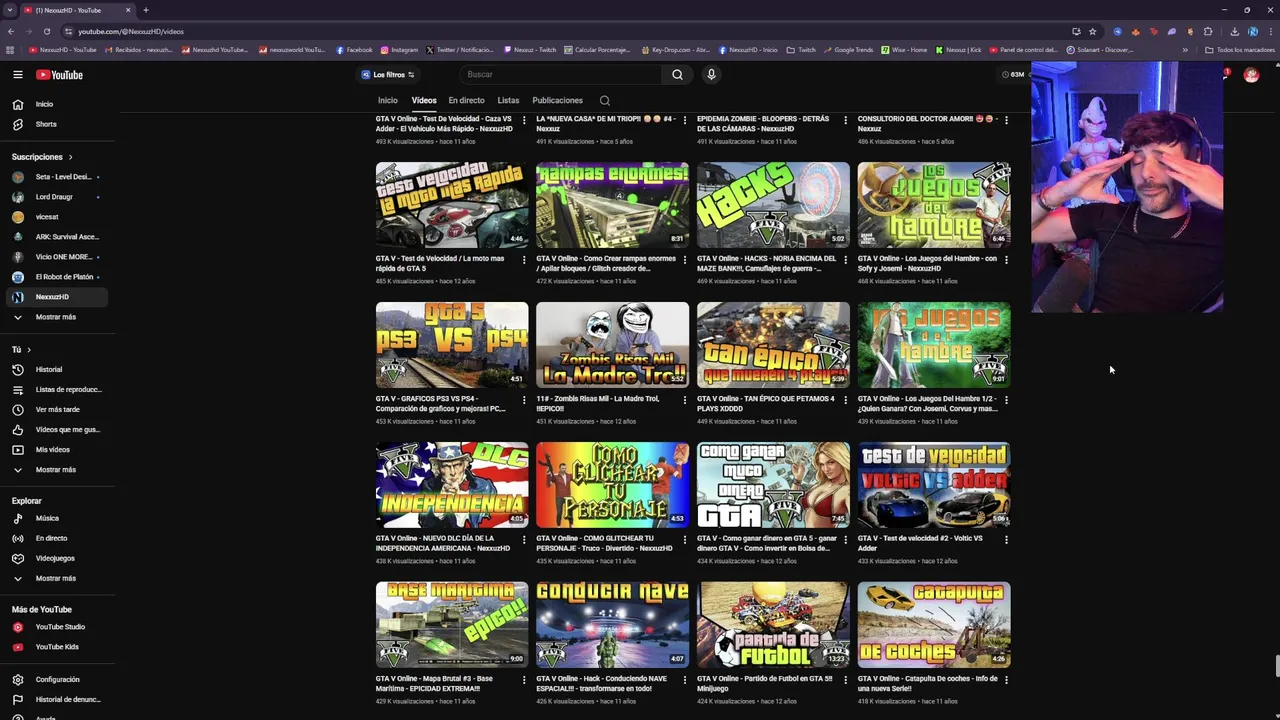This screenshot has width=1280, height=720.
Task: Open NexxuzHD subscription in the sidebar
Action: (x=57, y=297)
